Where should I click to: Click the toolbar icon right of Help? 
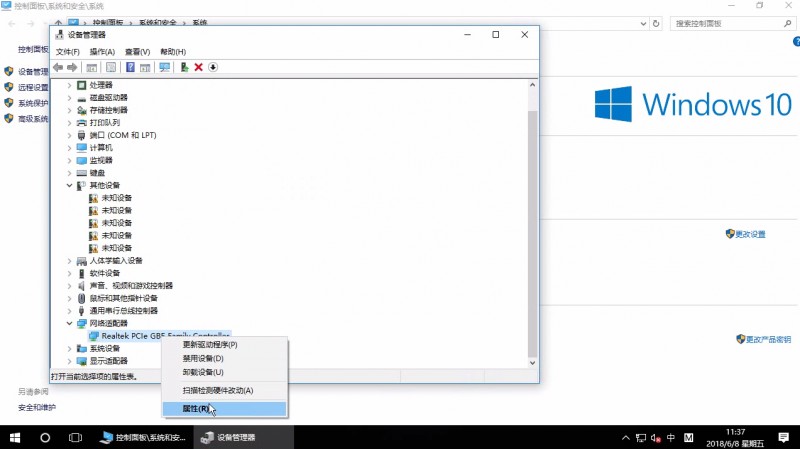(145, 67)
